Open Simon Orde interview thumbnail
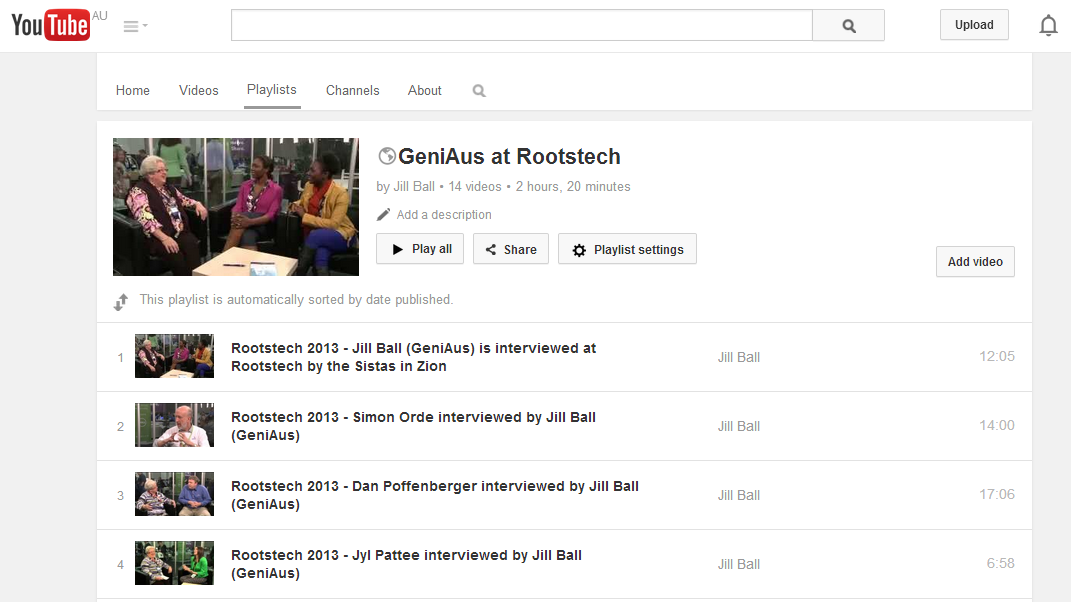This screenshot has height=602, width=1071. (174, 425)
